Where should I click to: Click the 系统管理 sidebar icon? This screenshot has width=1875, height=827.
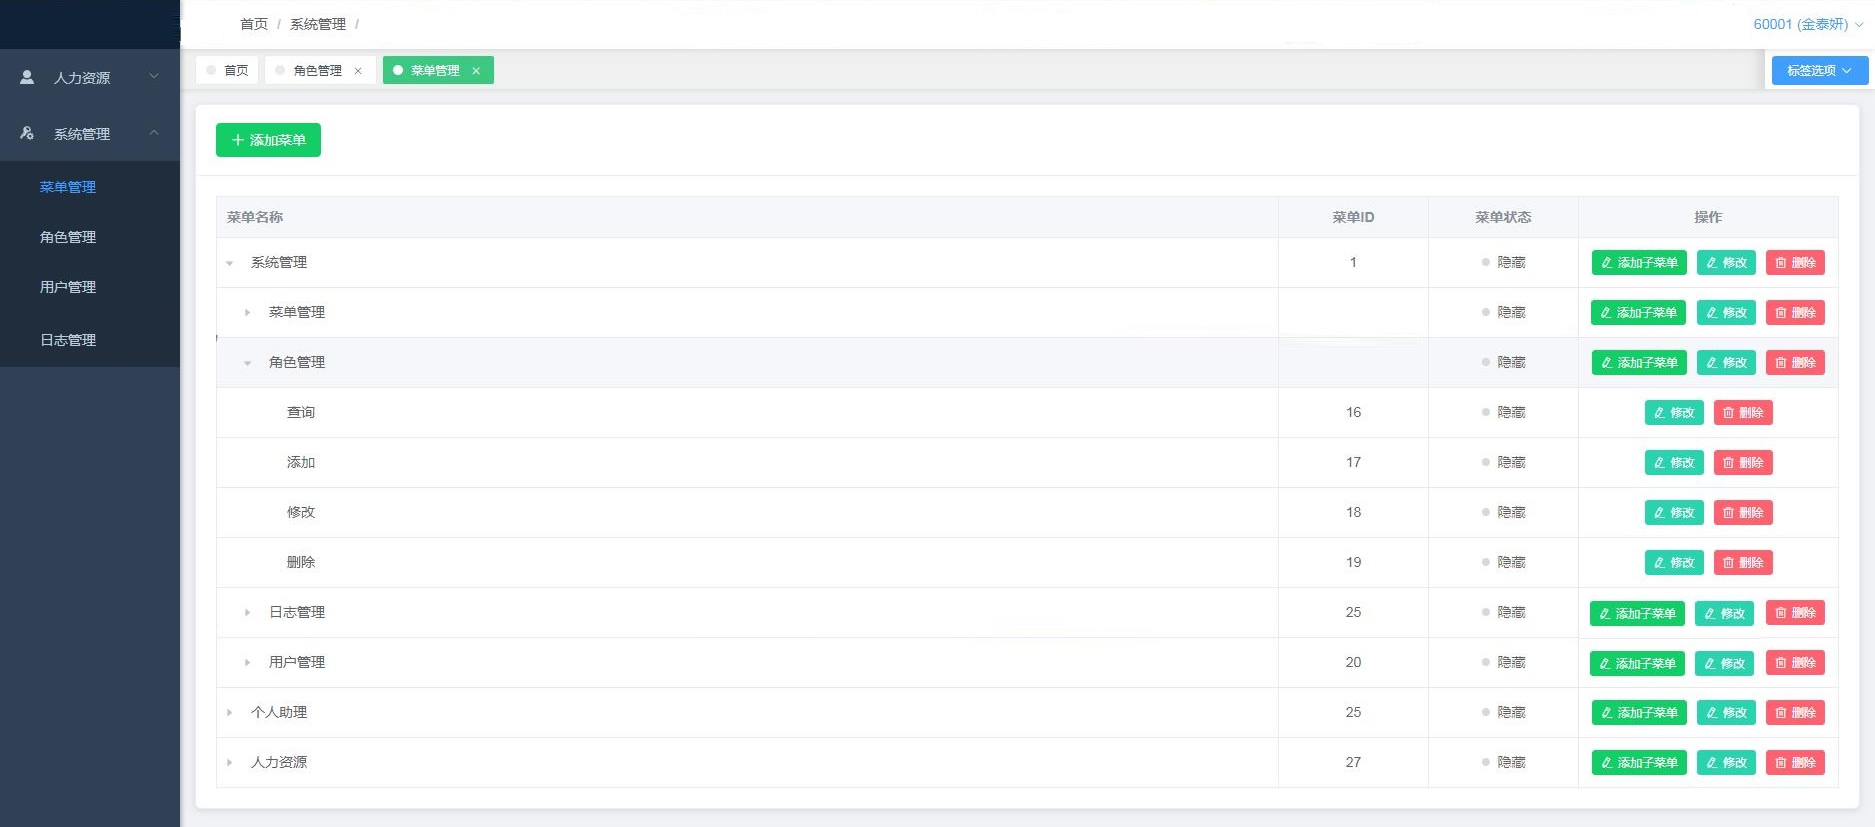[x=27, y=133]
